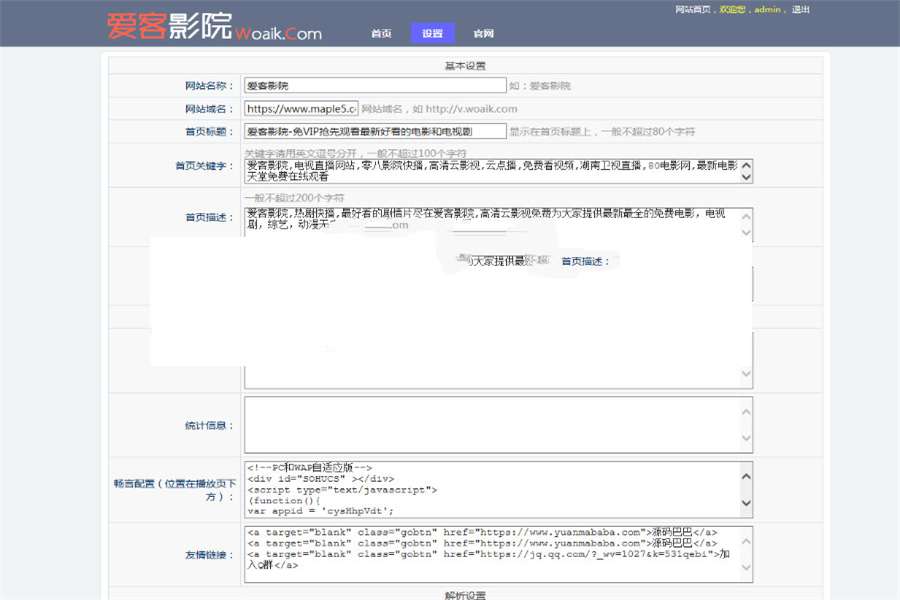Click the 退出 logout link

pyautogui.click(x=801, y=9)
